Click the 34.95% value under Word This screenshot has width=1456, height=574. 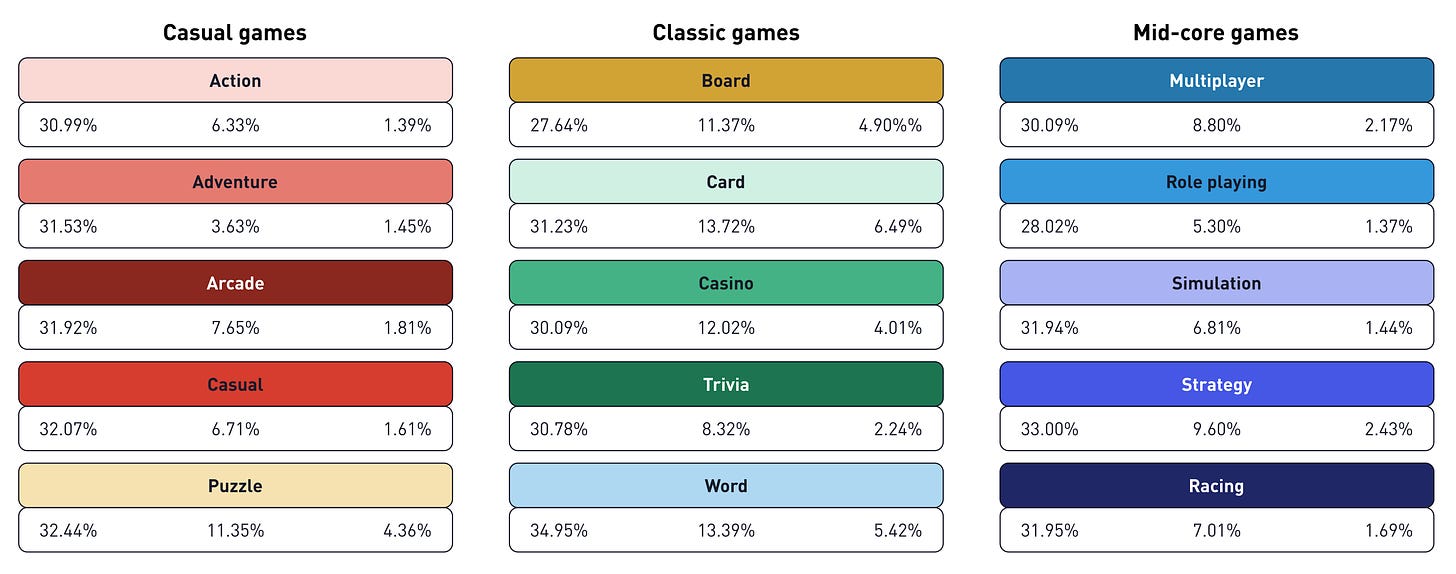(x=559, y=531)
